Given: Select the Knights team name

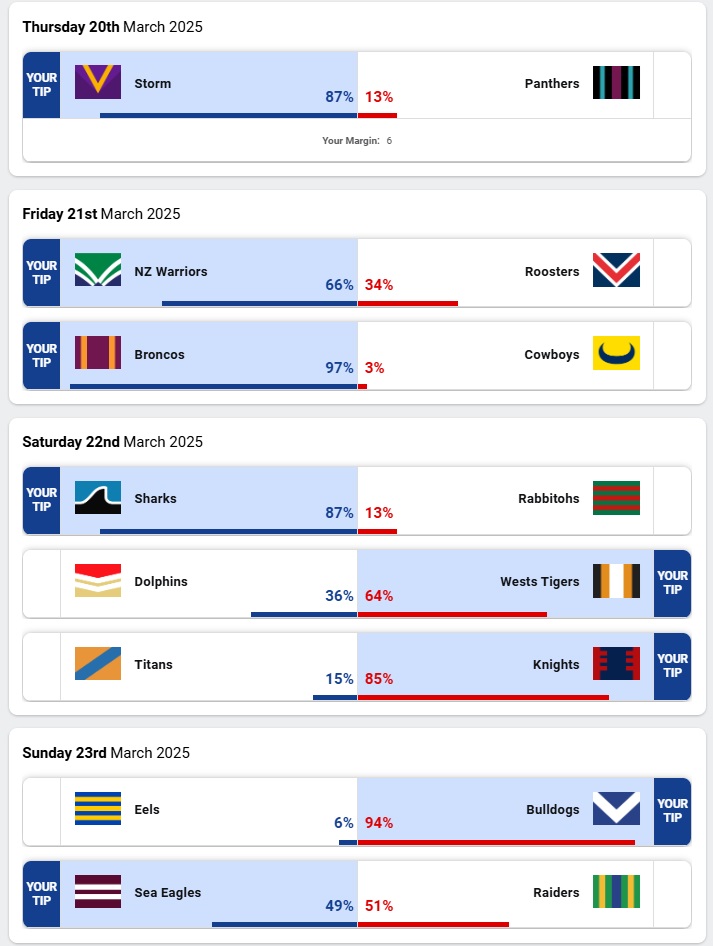Looking at the screenshot, I should pyautogui.click(x=556, y=664).
